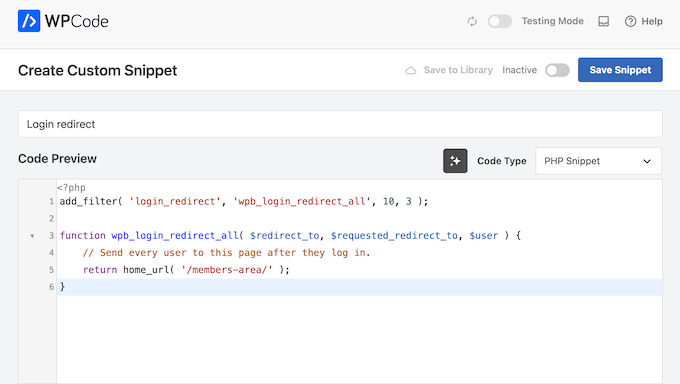Viewport: 680px width, 384px height.
Task: Click the Help question mark icon
Action: (631, 21)
